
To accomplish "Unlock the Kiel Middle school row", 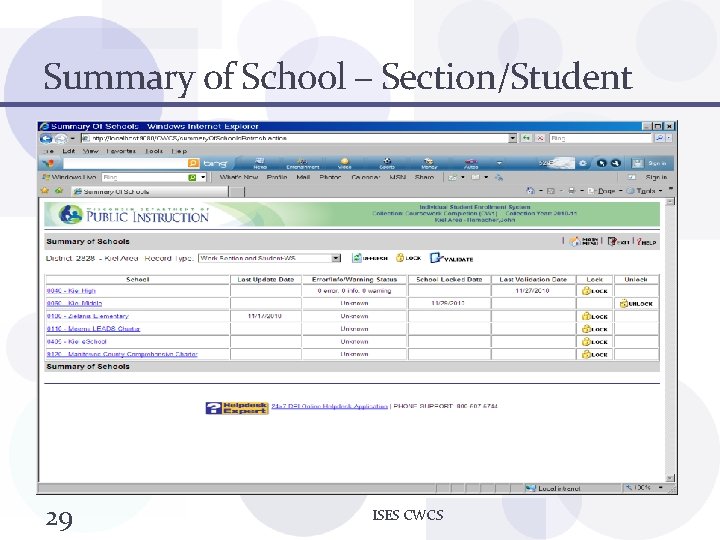I will (x=636, y=304).
